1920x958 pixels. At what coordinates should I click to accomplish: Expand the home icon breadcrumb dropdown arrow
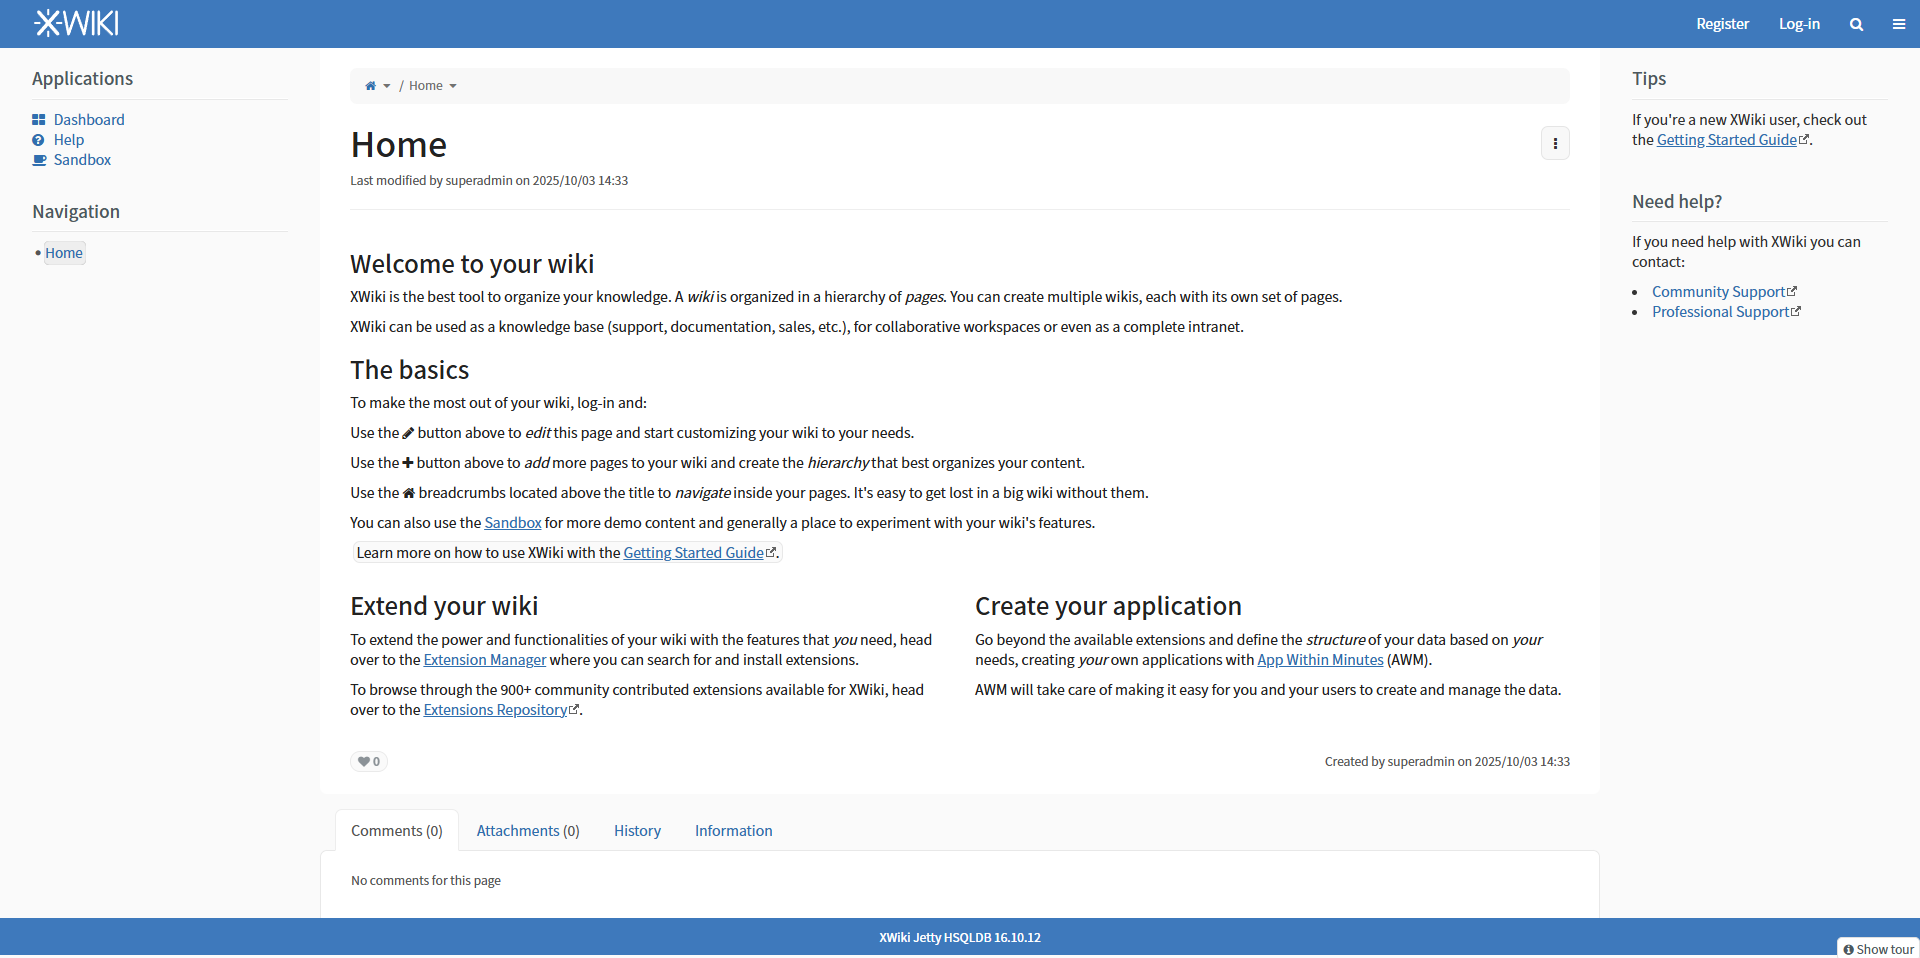pyautogui.click(x=387, y=86)
